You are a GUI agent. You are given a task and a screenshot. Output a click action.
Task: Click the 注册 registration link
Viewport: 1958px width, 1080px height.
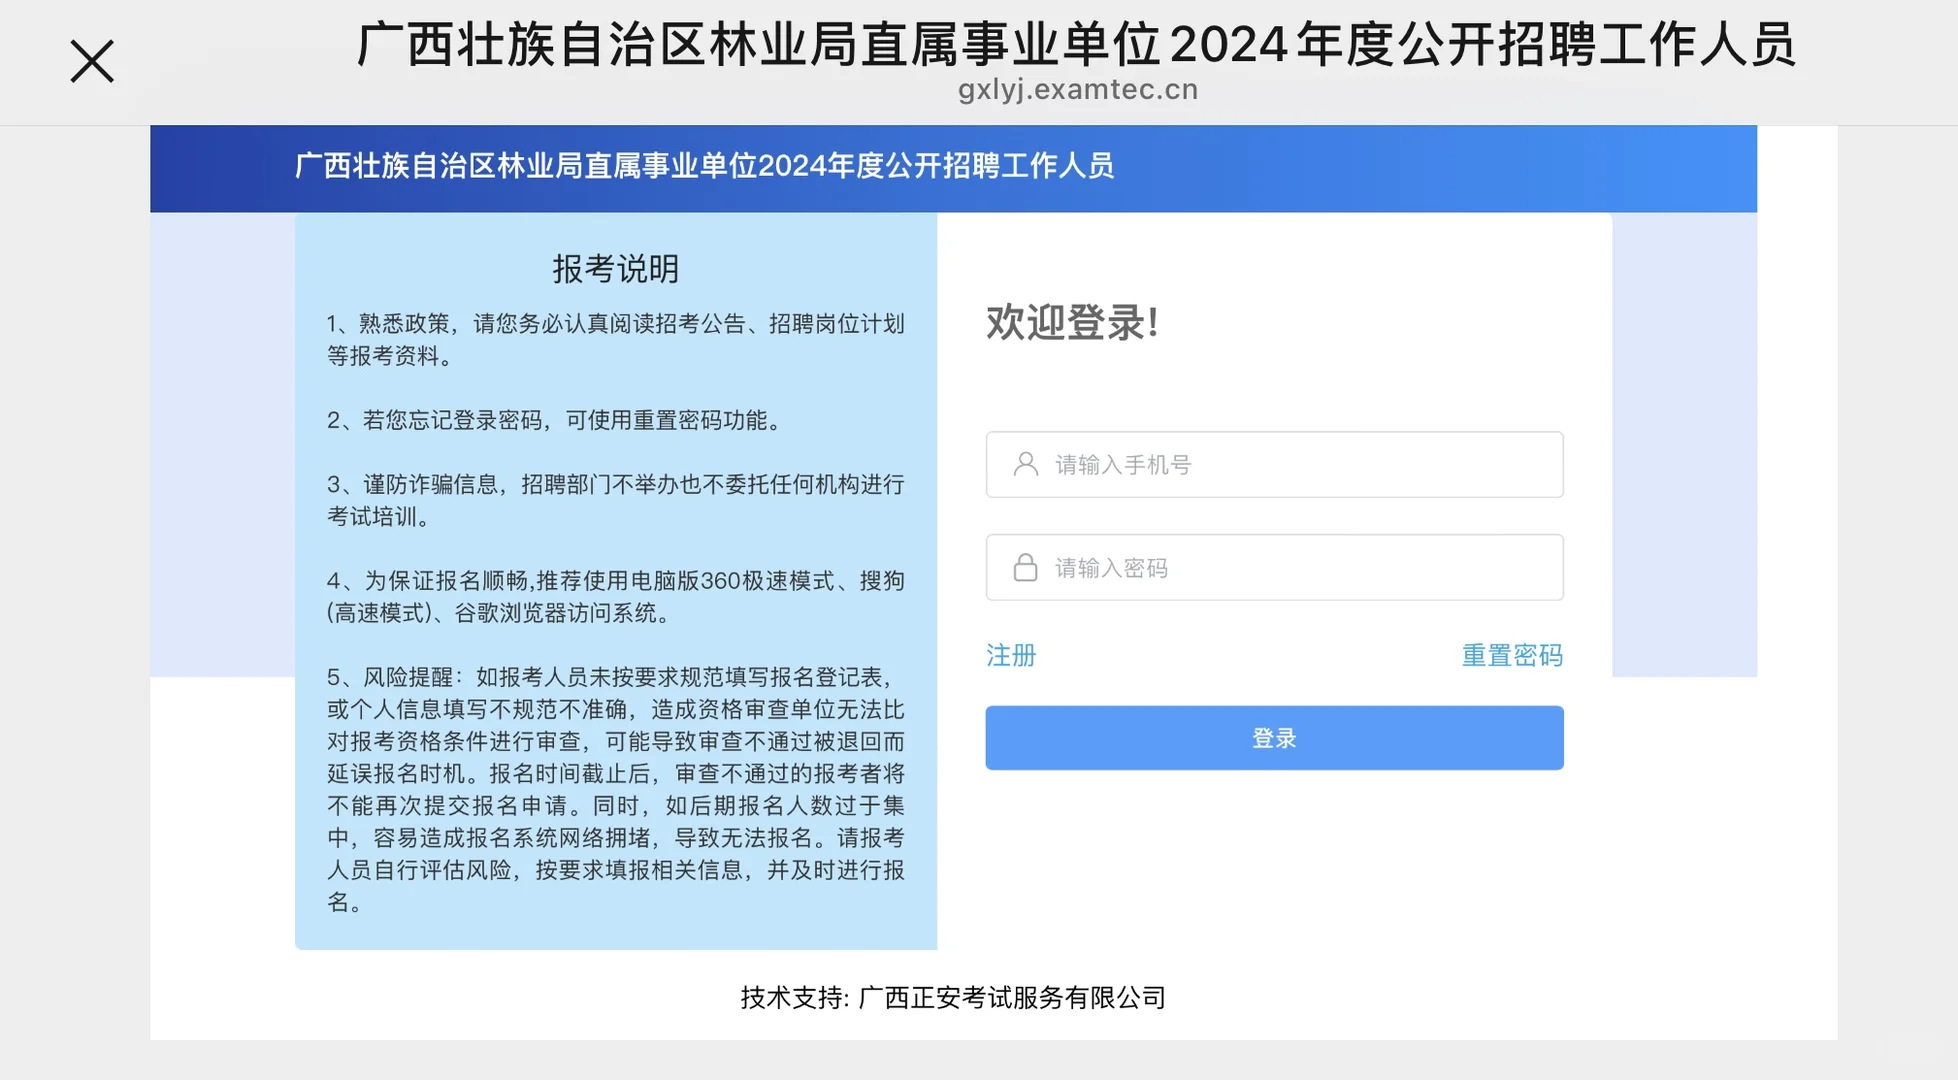1010,656
